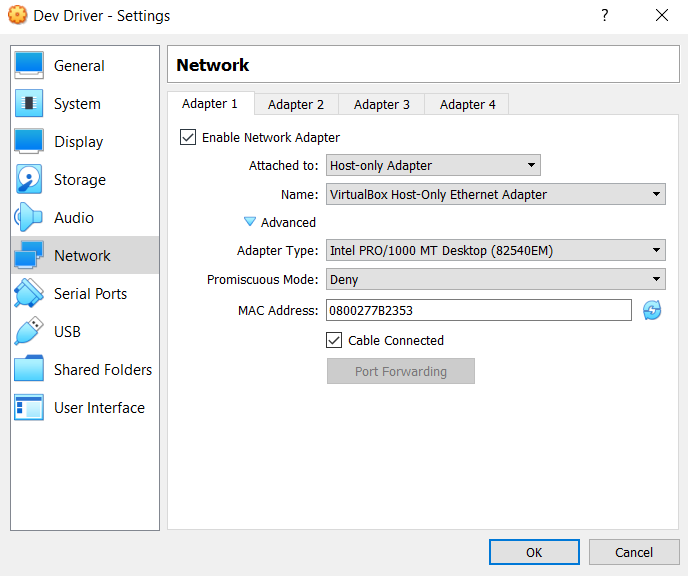This screenshot has width=688, height=576.
Task: Select the Shared Folders folder icon
Action: [29, 369]
